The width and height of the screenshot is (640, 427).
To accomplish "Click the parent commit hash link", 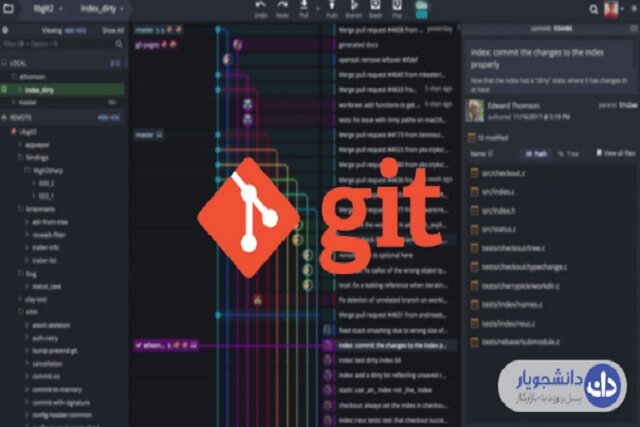I will click(628, 105).
